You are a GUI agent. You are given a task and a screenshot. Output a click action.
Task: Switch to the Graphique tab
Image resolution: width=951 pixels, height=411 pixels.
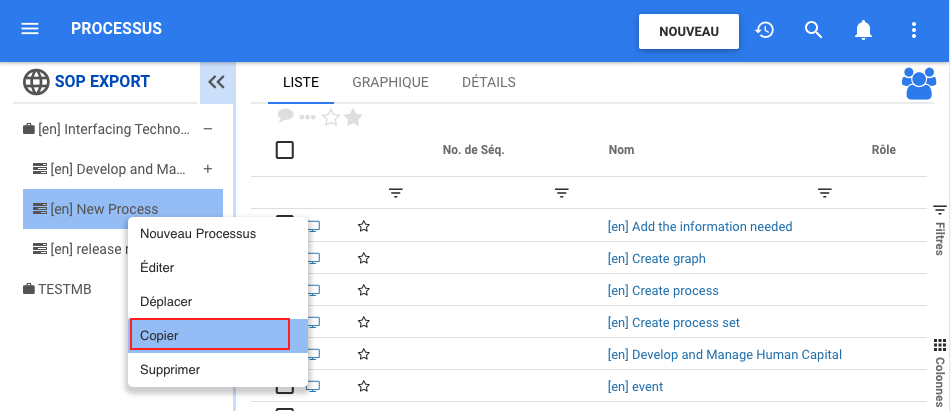point(390,82)
